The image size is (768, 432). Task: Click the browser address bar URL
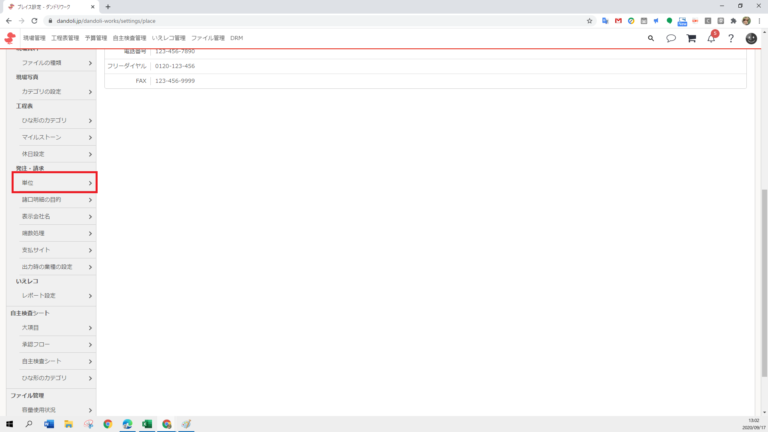pos(106,21)
